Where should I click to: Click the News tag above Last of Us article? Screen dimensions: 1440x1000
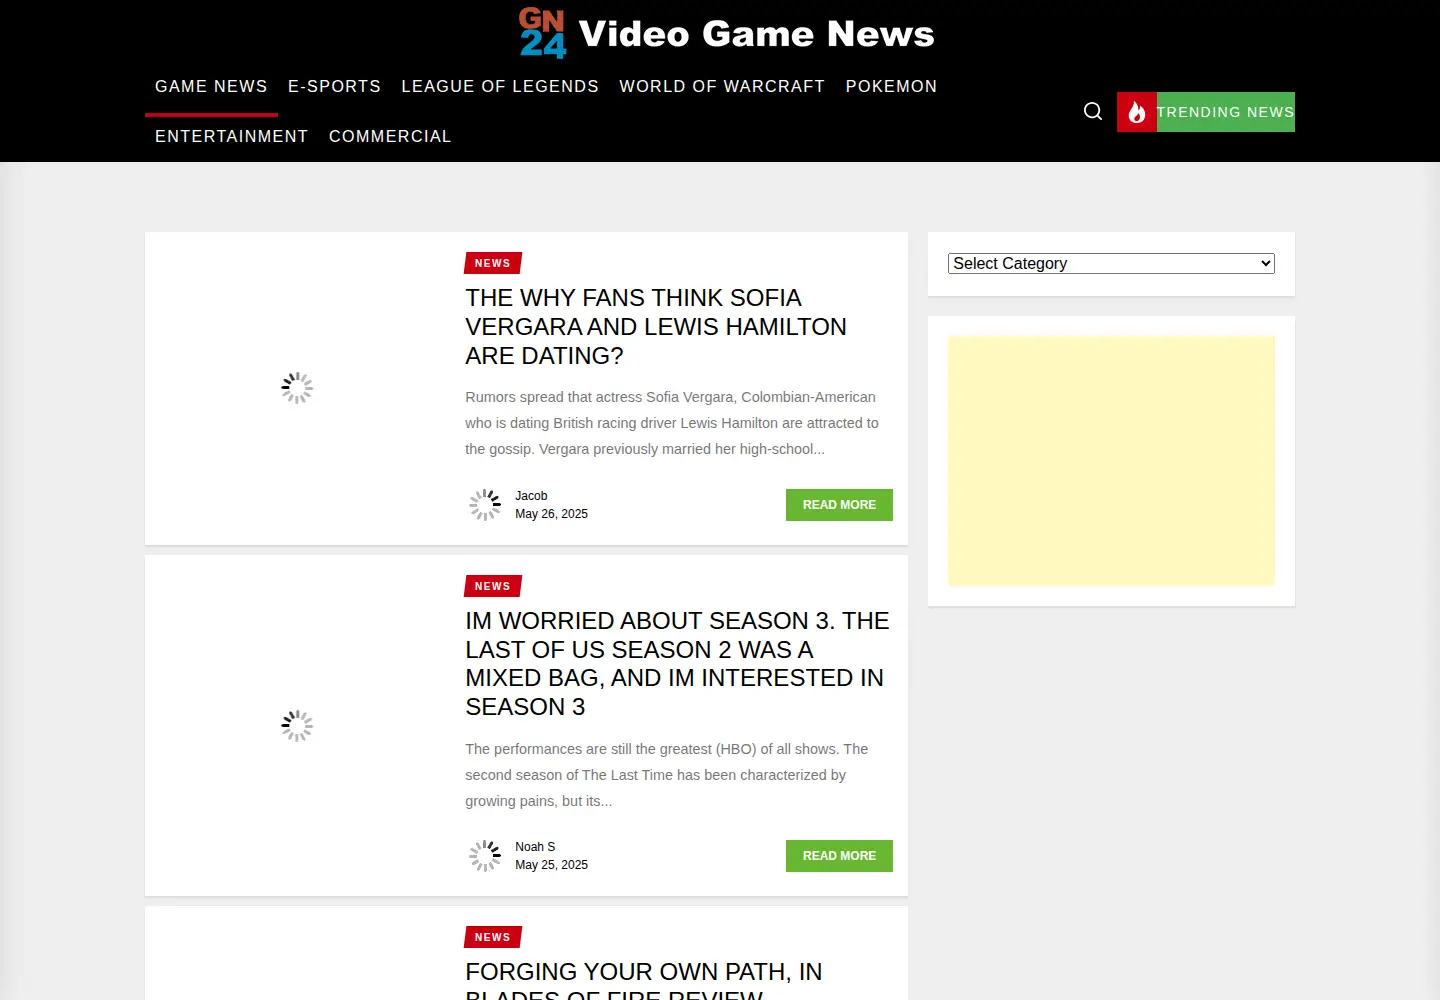click(493, 586)
